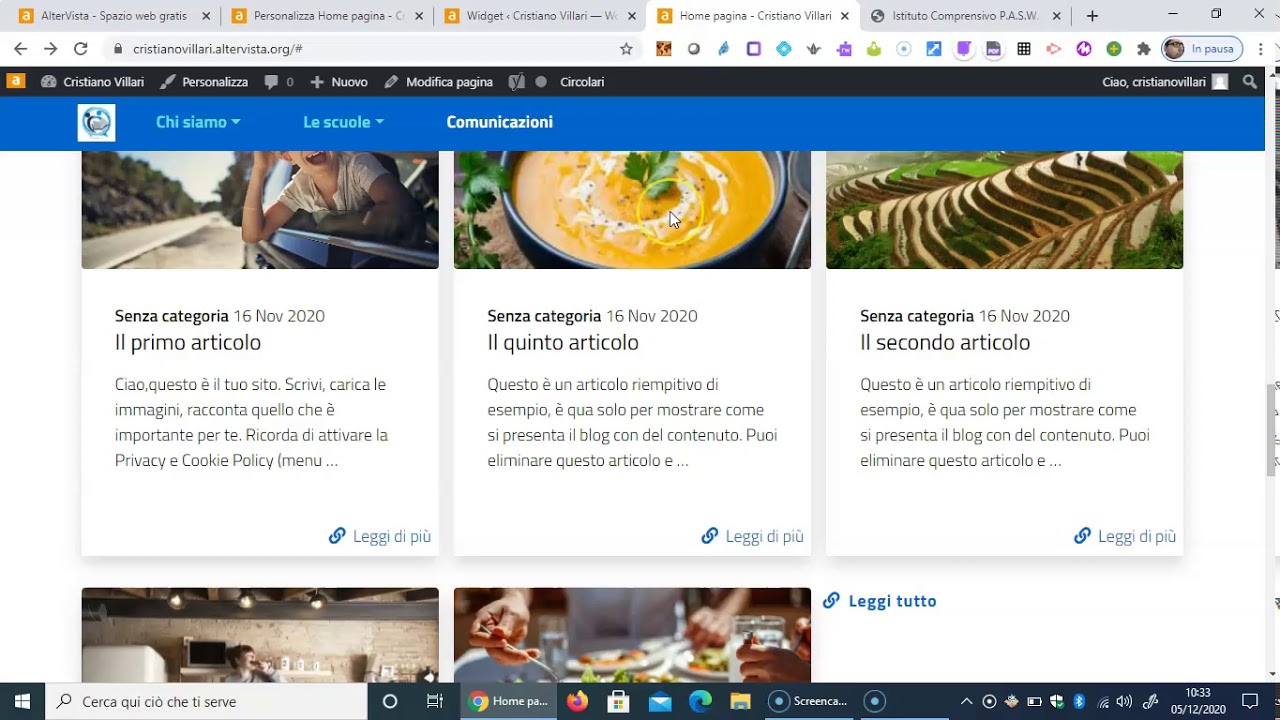The width and height of the screenshot is (1280, 720).
Task: Bookmark this page with the star icon
Action: pyautogui.click(x=626, y=49)
